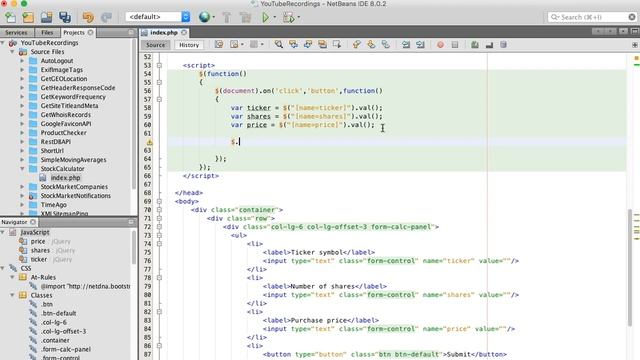Screen dimensions: 640x360
Task: Select the SimpleMovingAverages folder
Action: coord(73,160)
